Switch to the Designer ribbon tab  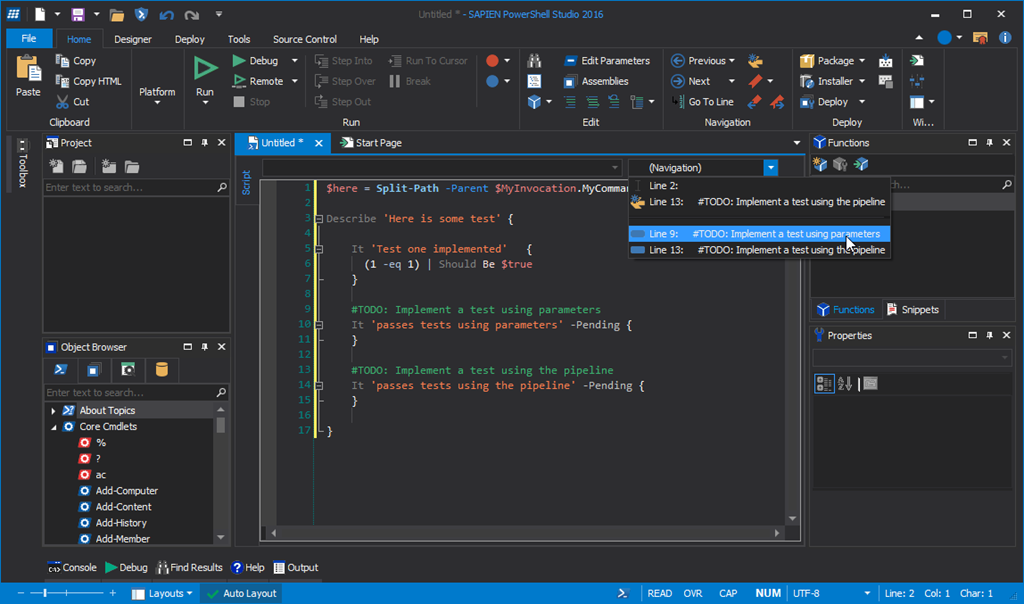click(x=133, y=39)
